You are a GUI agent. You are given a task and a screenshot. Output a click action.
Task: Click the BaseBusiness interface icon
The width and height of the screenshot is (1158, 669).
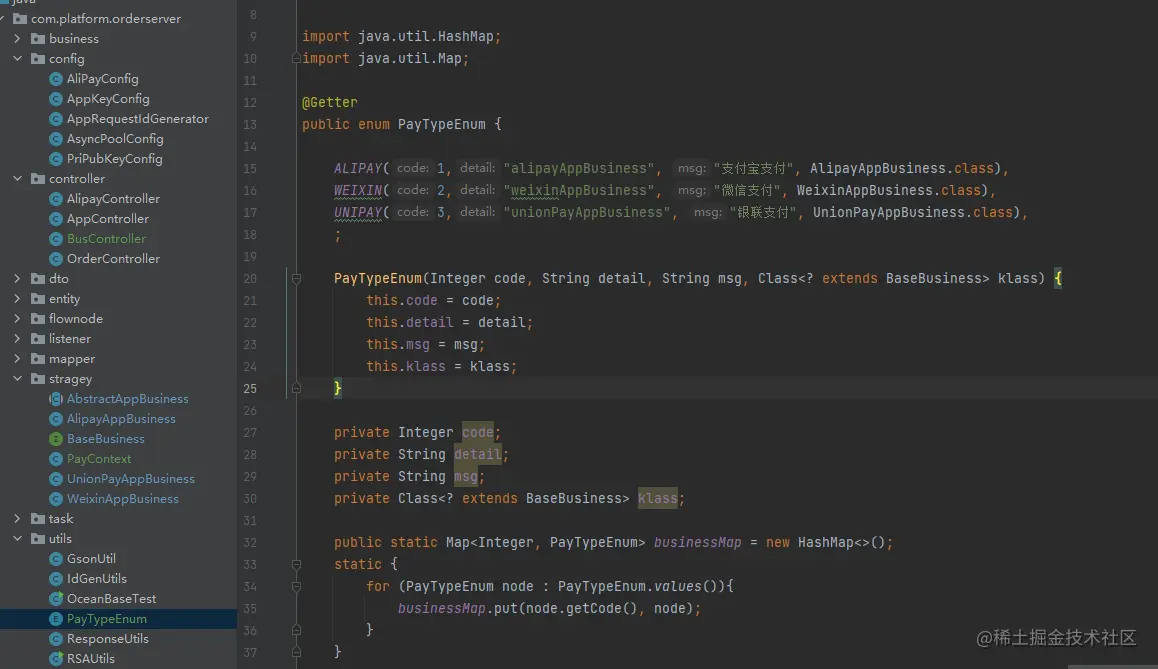[55, 439]
